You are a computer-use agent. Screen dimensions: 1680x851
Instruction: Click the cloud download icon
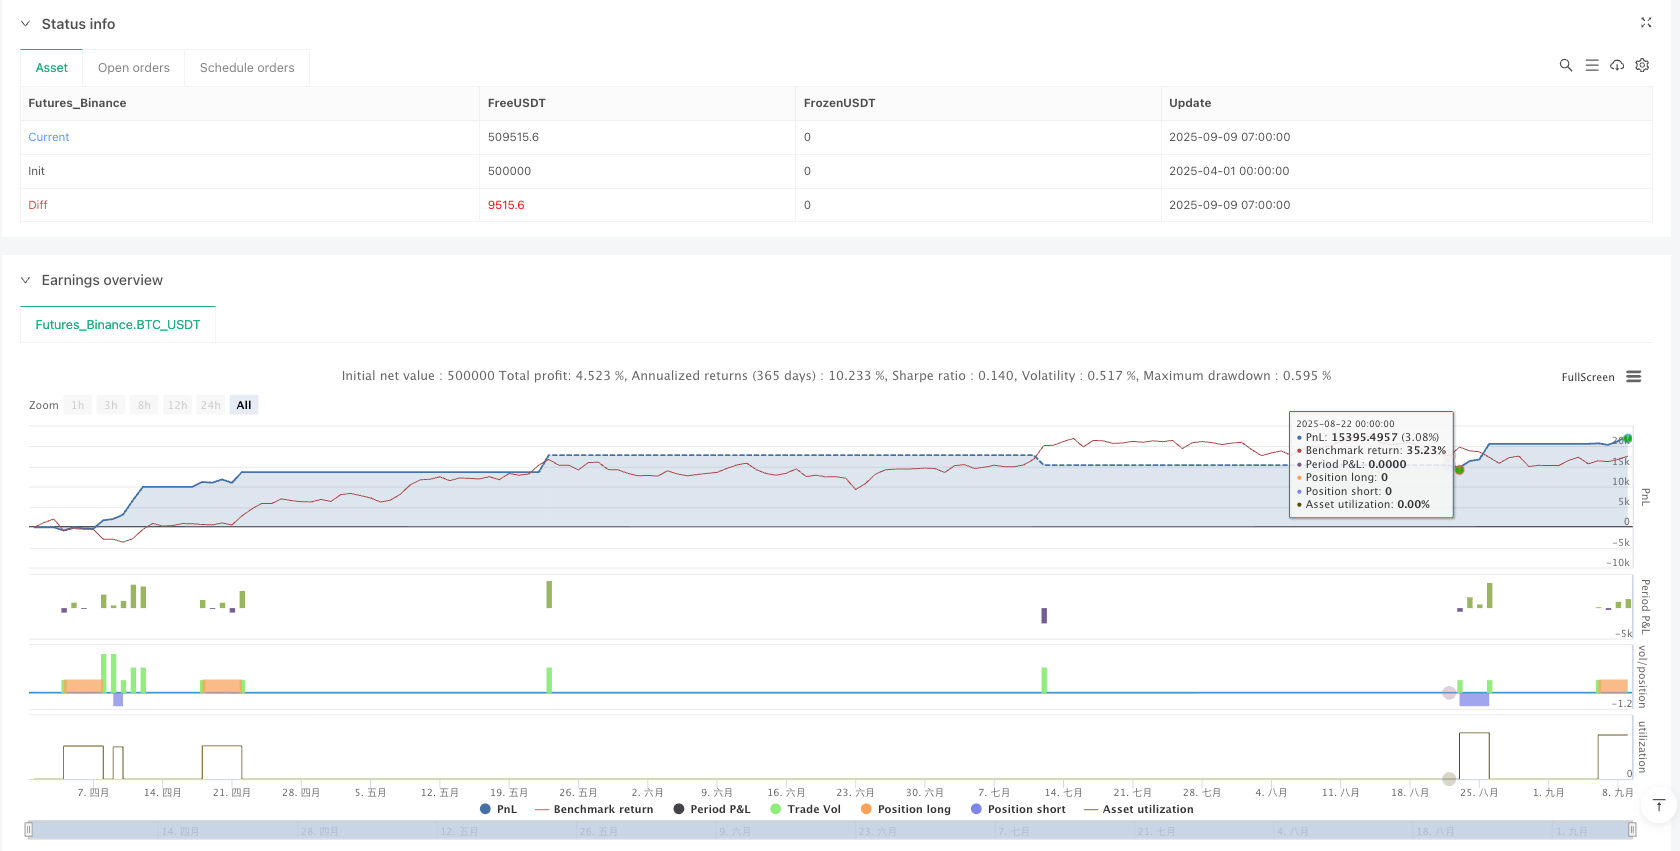(x=1617, y=65)
